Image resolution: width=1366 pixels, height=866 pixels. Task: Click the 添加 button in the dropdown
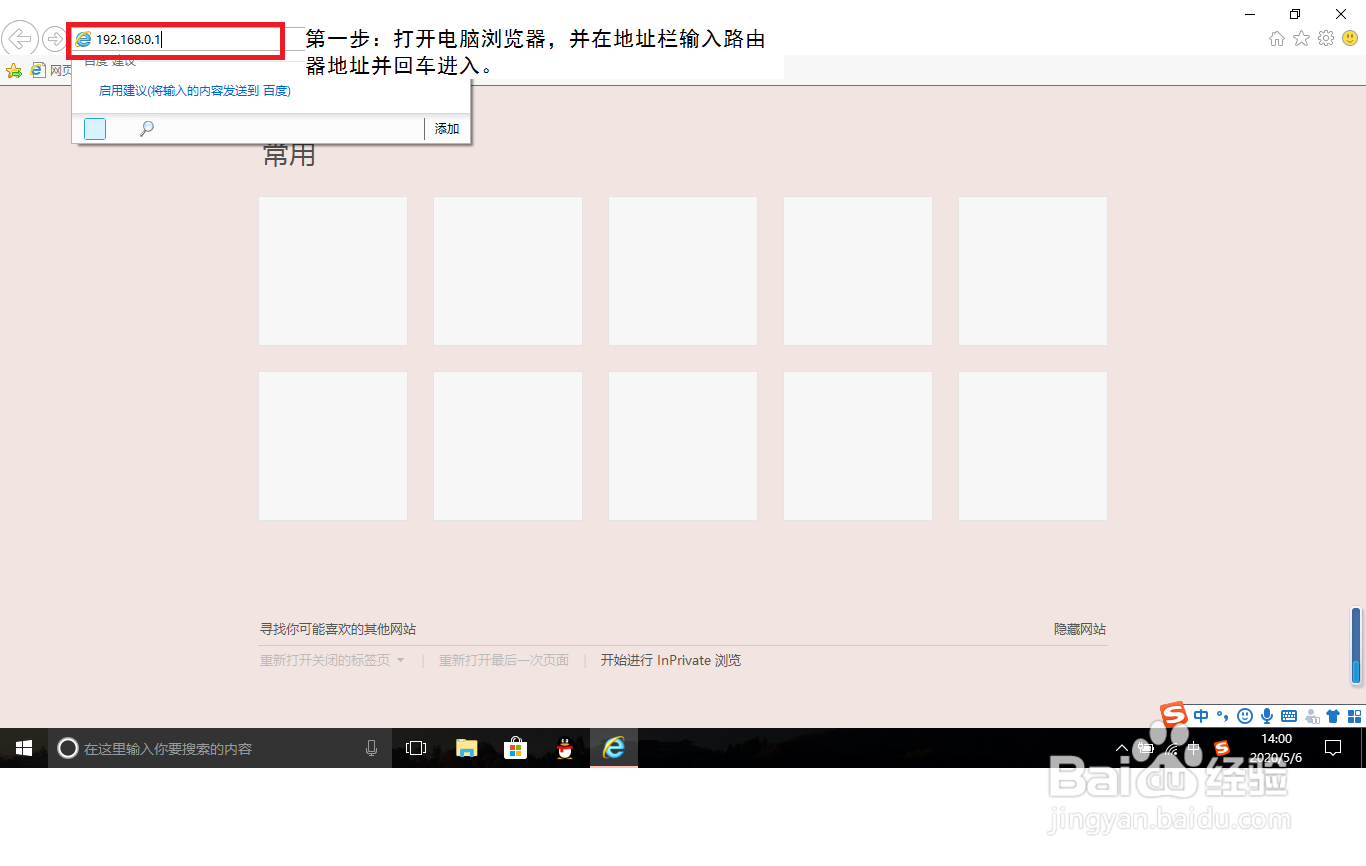[446, 128]
